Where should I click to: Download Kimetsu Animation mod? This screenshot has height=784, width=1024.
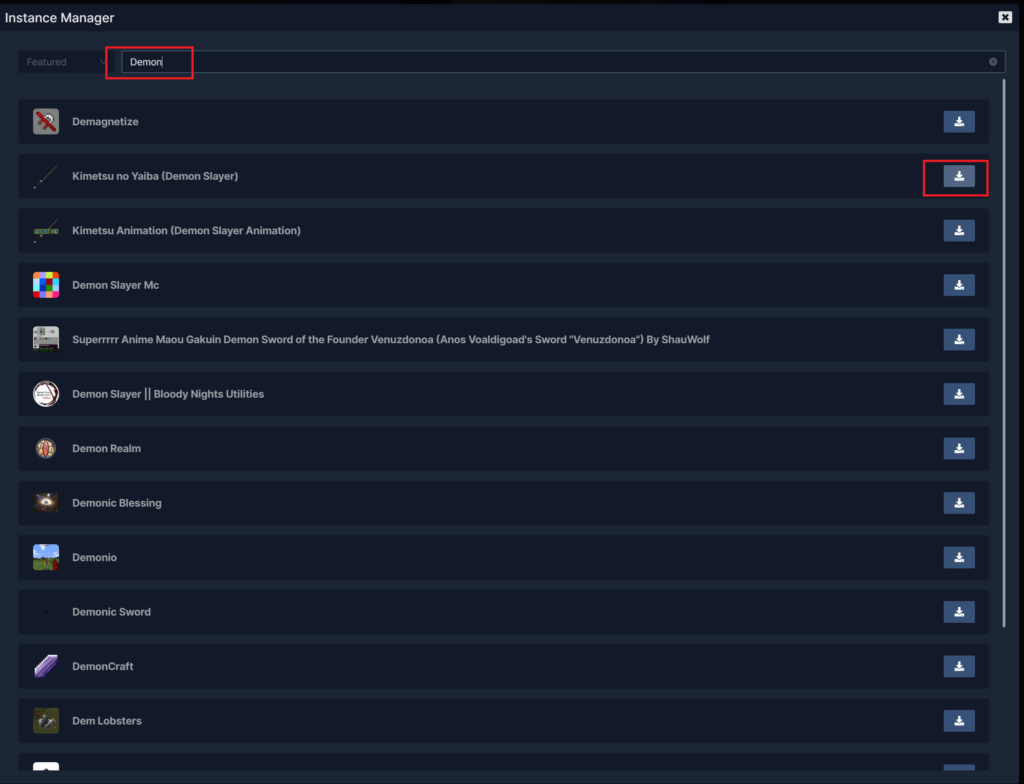click(x=958, y=231)
